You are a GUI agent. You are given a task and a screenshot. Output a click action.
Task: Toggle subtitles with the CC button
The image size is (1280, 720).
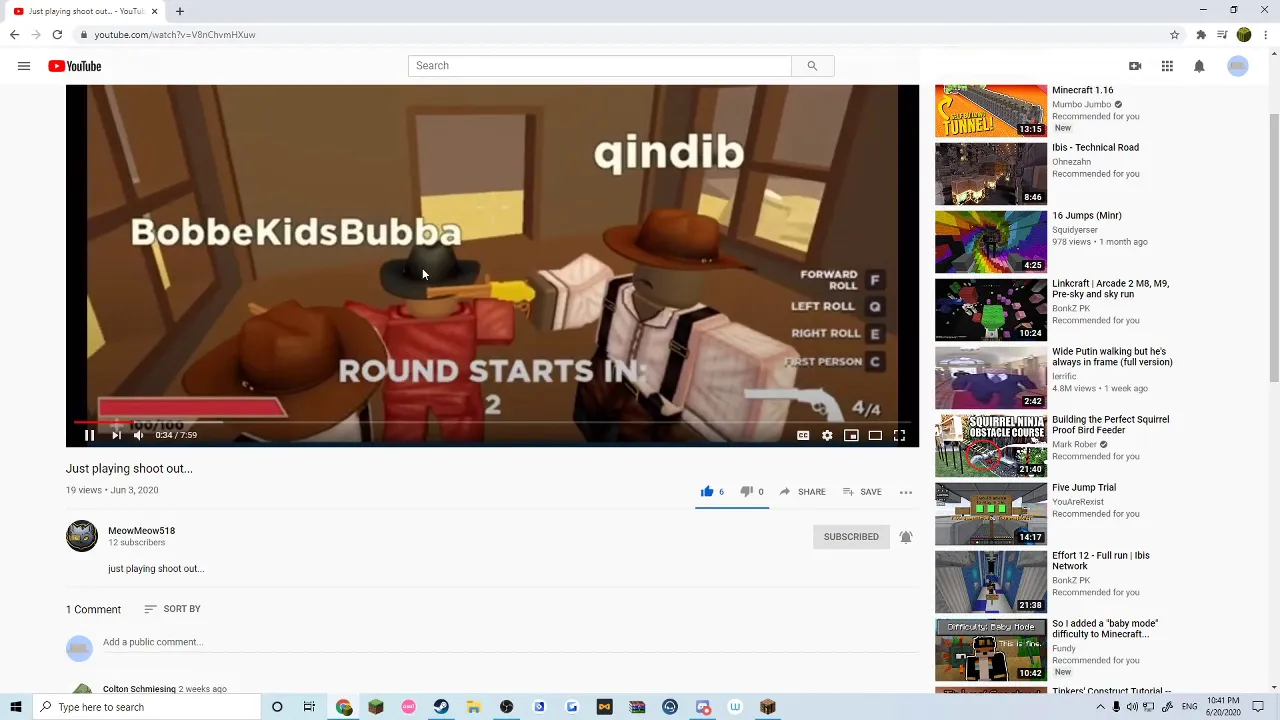coord(803,435)
